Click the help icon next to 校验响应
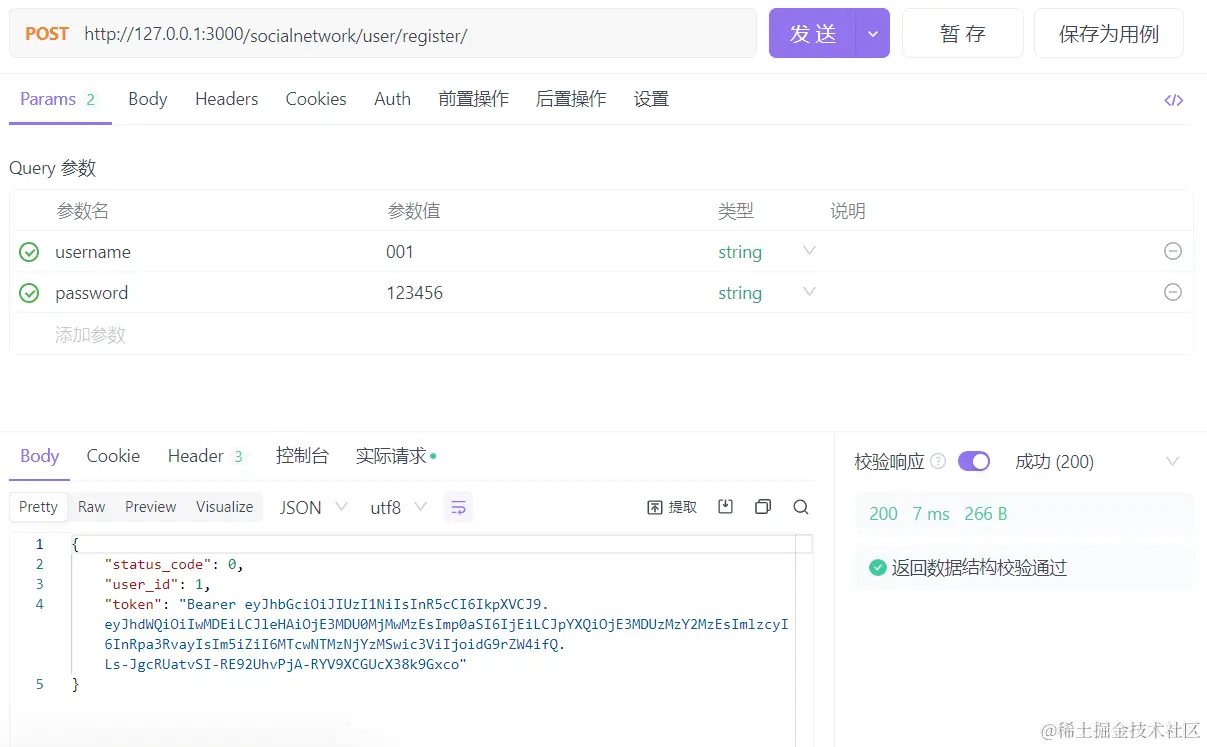The width and height of the screenshot is (1207, 747). 938,461
